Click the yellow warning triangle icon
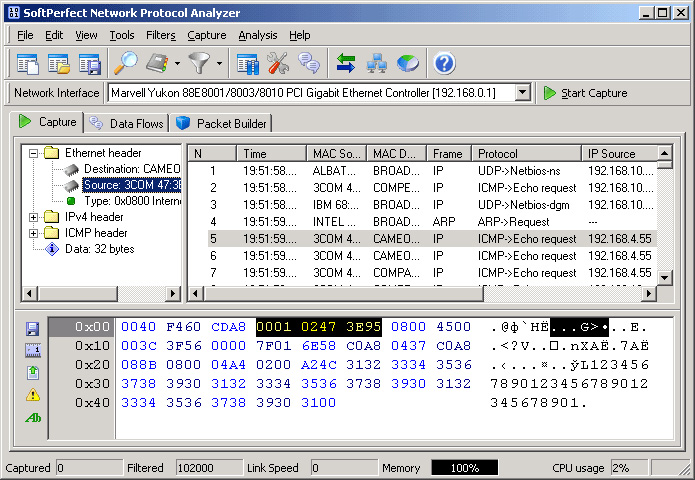 [33, 394]
